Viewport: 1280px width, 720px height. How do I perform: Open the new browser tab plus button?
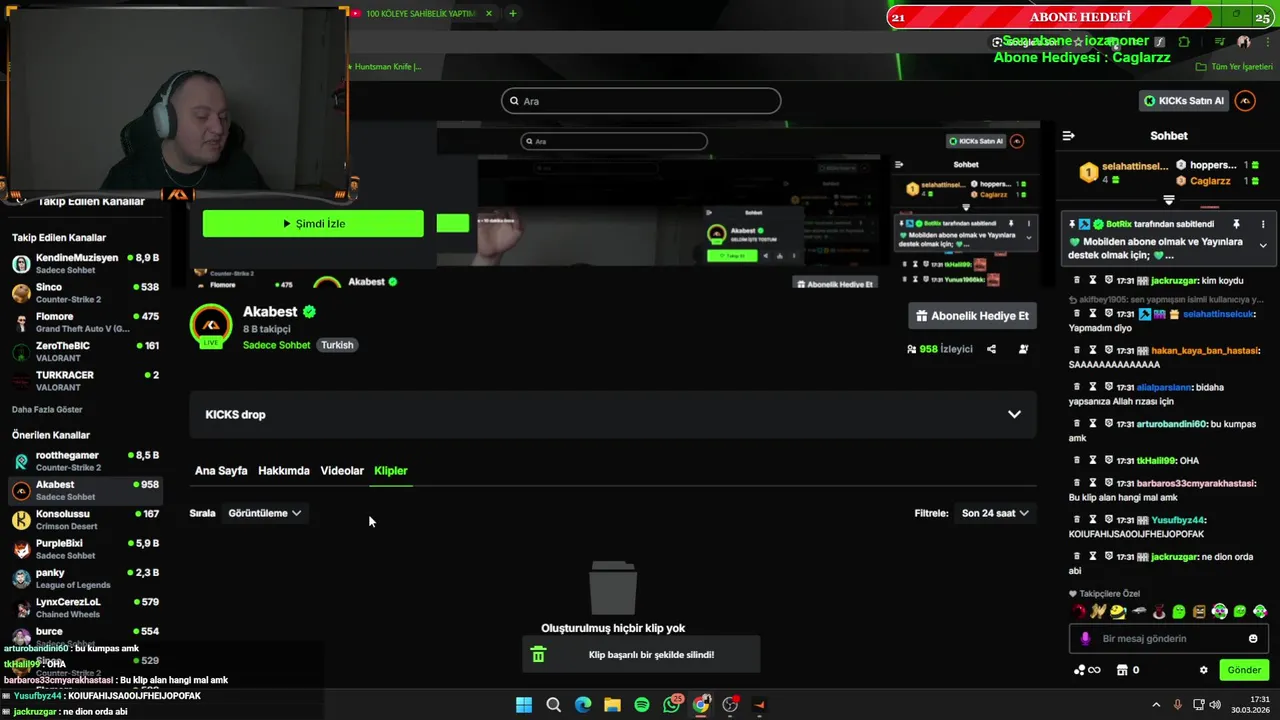point(512,13)
